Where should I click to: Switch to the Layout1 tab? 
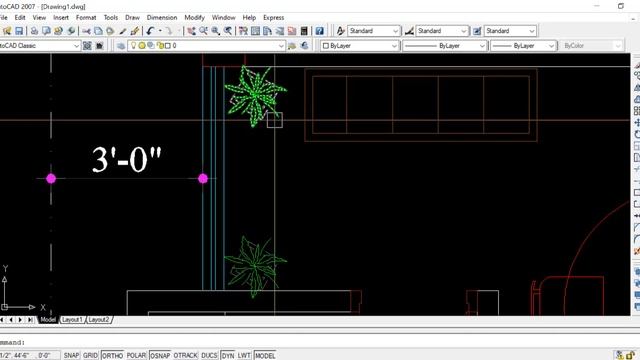(x=72, y=320)
